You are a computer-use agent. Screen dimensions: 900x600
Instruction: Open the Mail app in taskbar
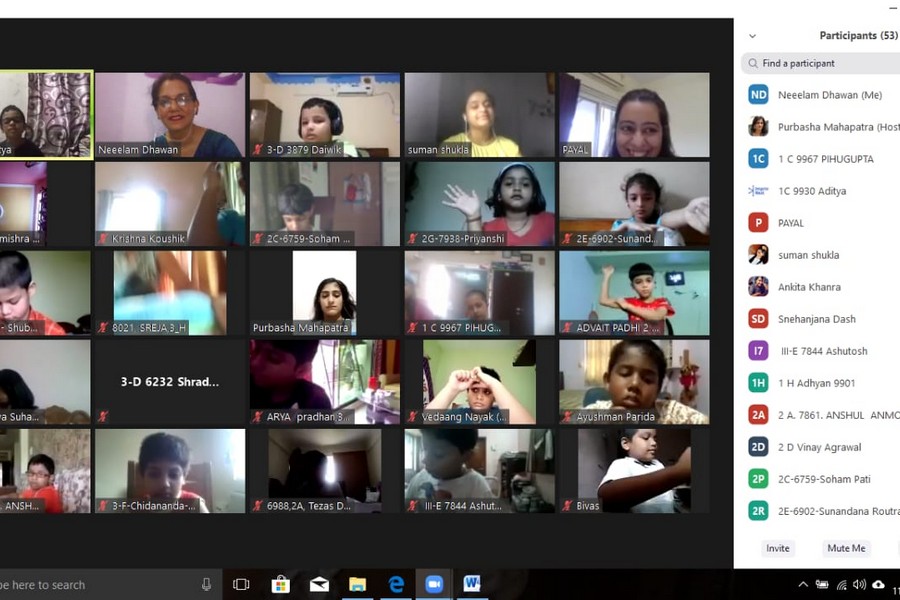point(319,584)
